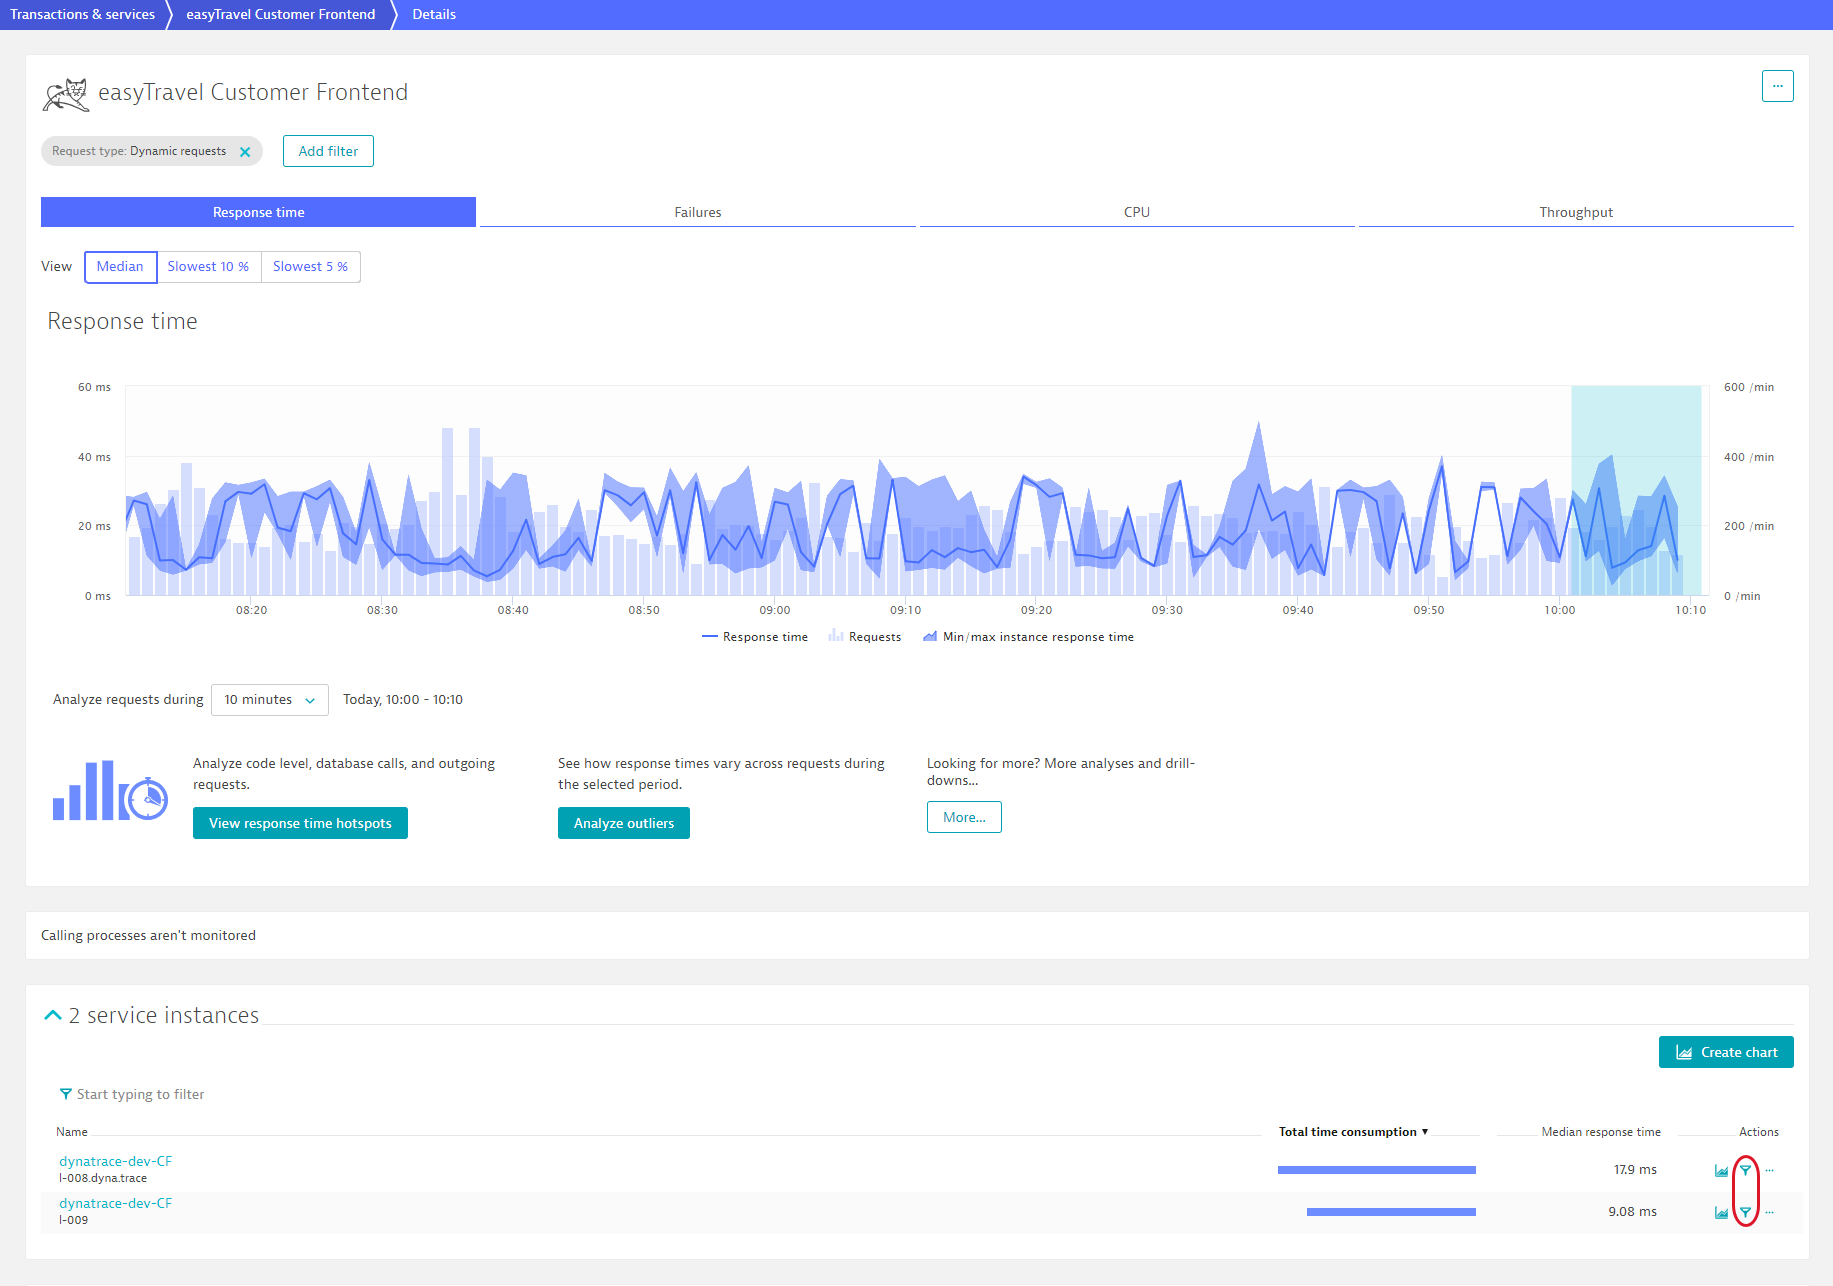This screenshot has height=1286, width=1833.
Task: Sort by the Name column header
Action: click(72, 1132)
